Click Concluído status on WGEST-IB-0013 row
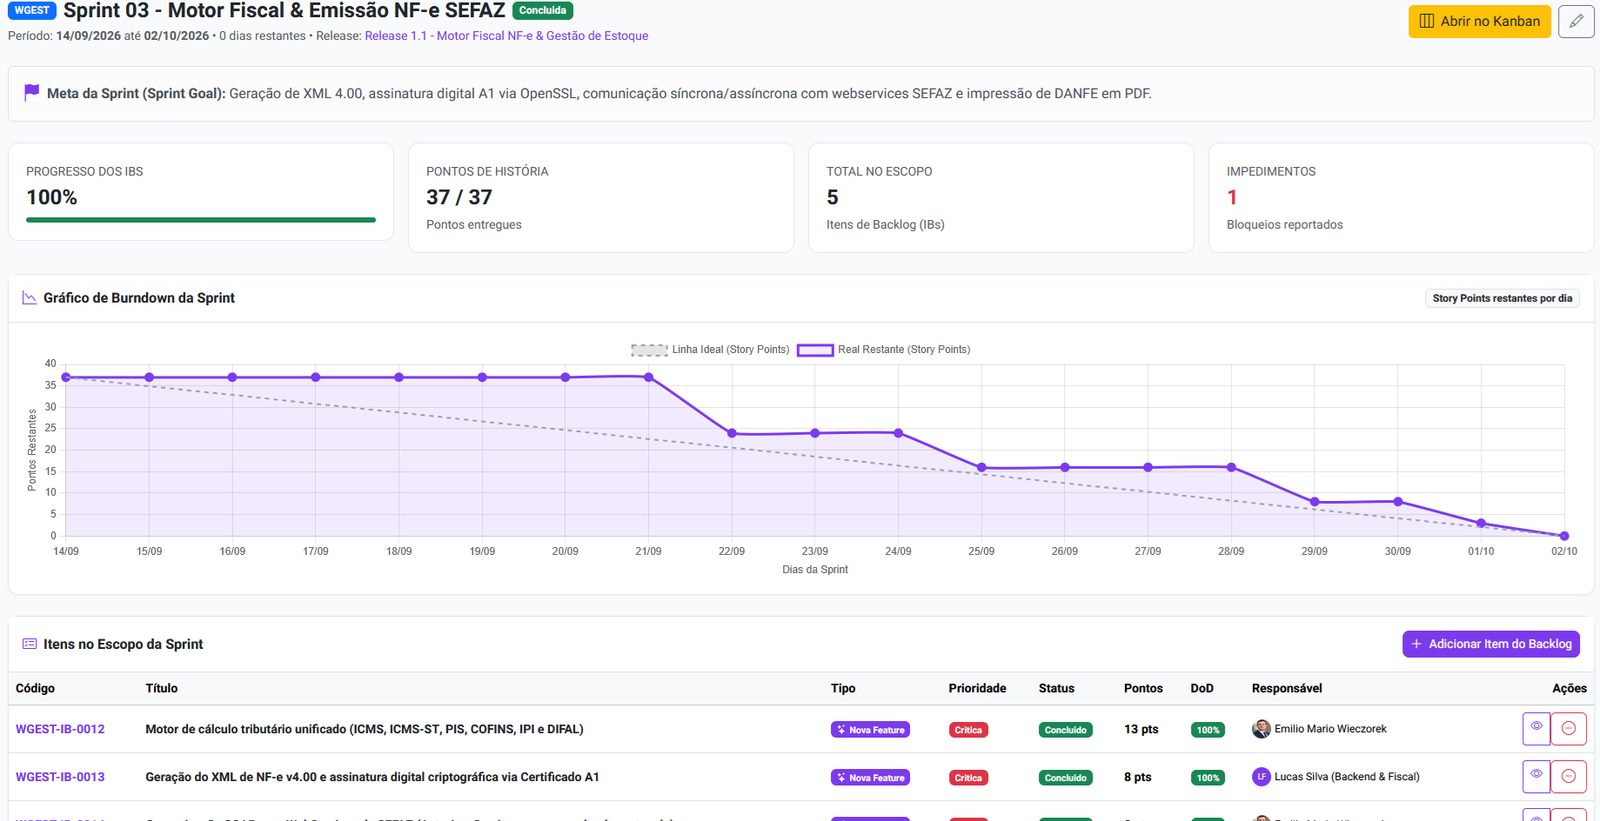 click(1065, 777)
